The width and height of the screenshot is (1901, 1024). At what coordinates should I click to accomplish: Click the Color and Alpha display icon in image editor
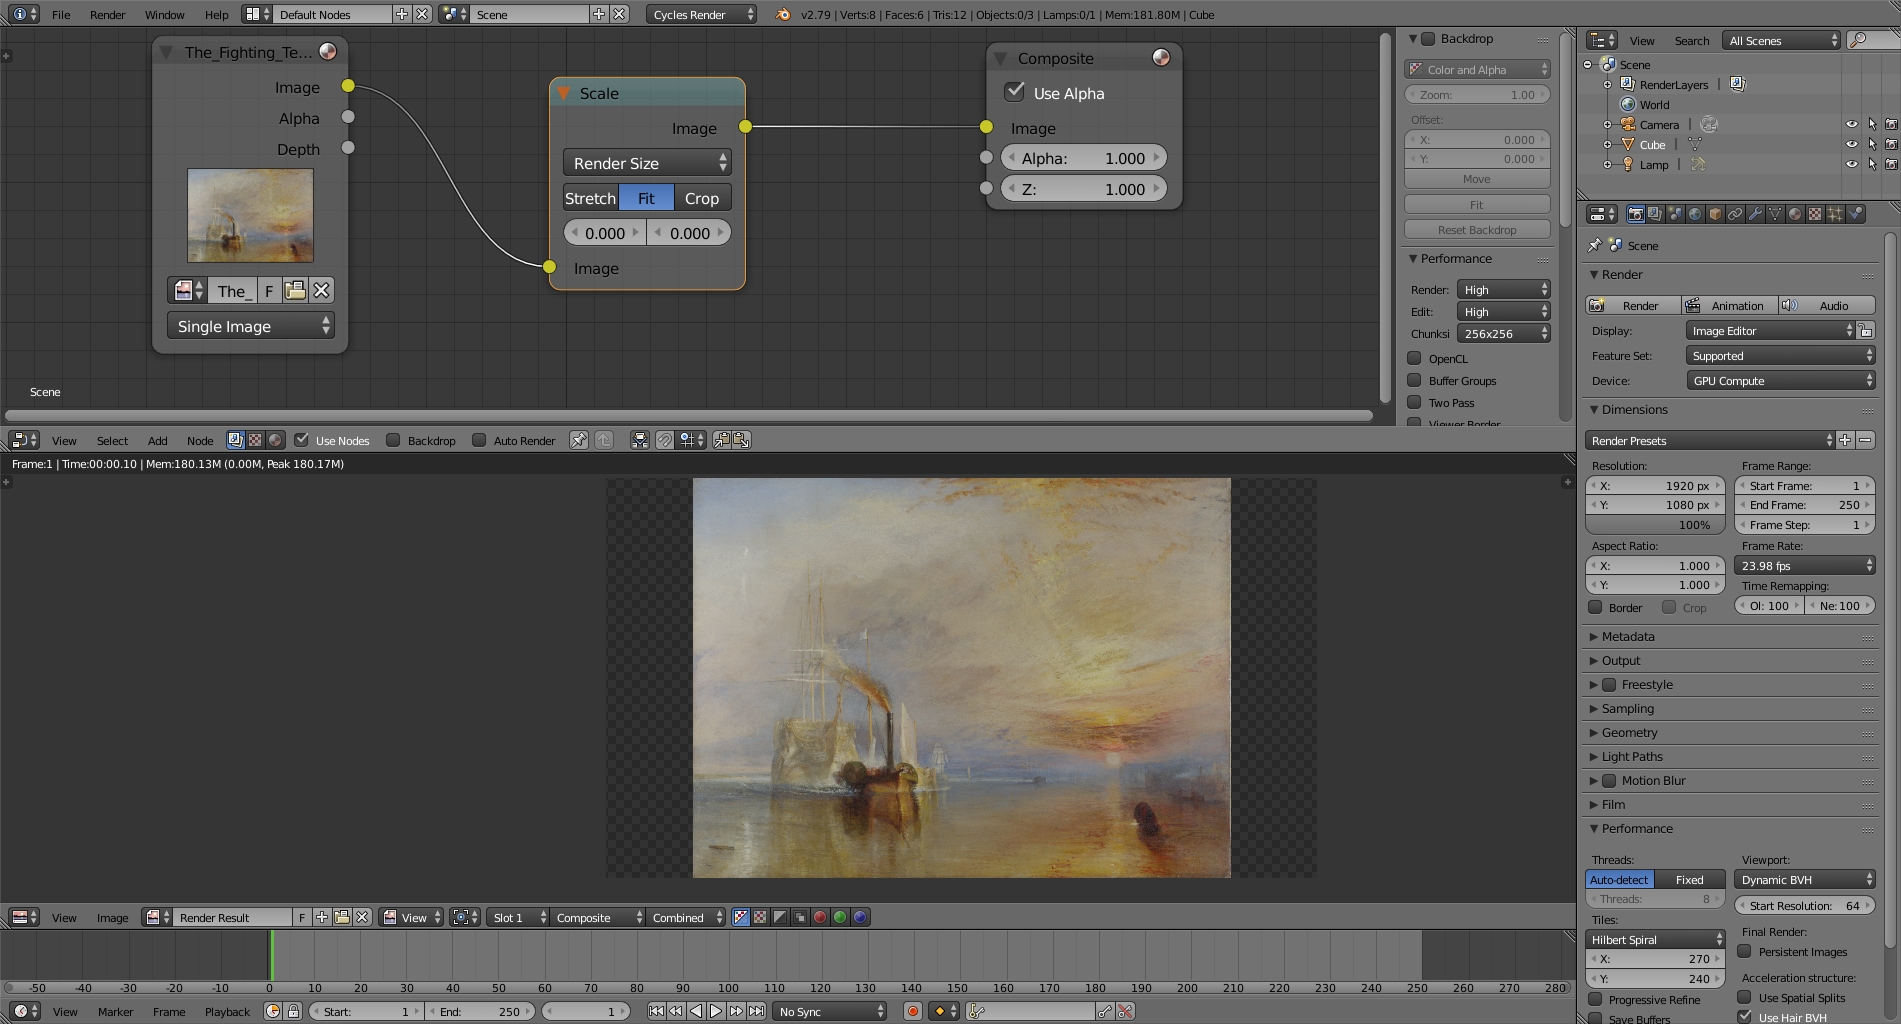741,917
